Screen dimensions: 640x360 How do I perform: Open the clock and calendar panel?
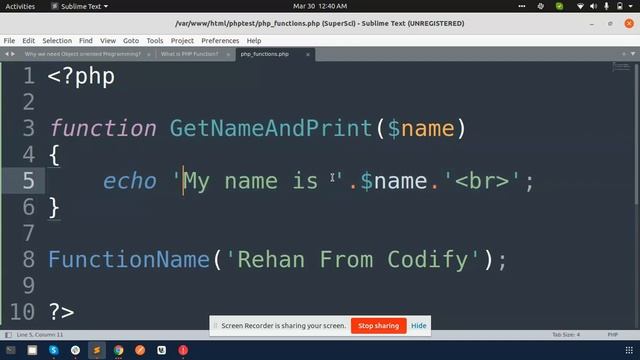click(320, 6)
